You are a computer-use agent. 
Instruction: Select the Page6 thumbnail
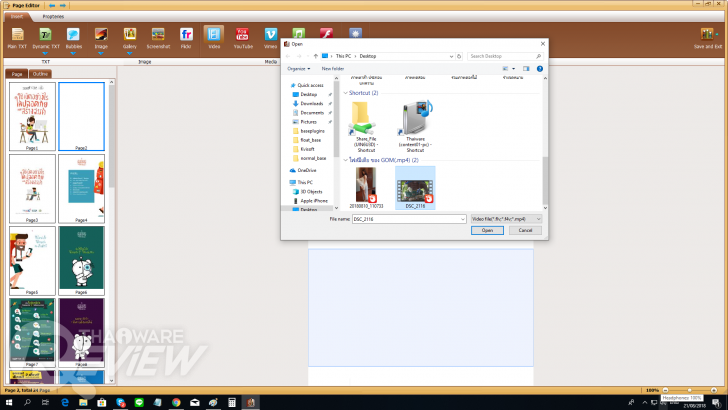tap(81, 260)
